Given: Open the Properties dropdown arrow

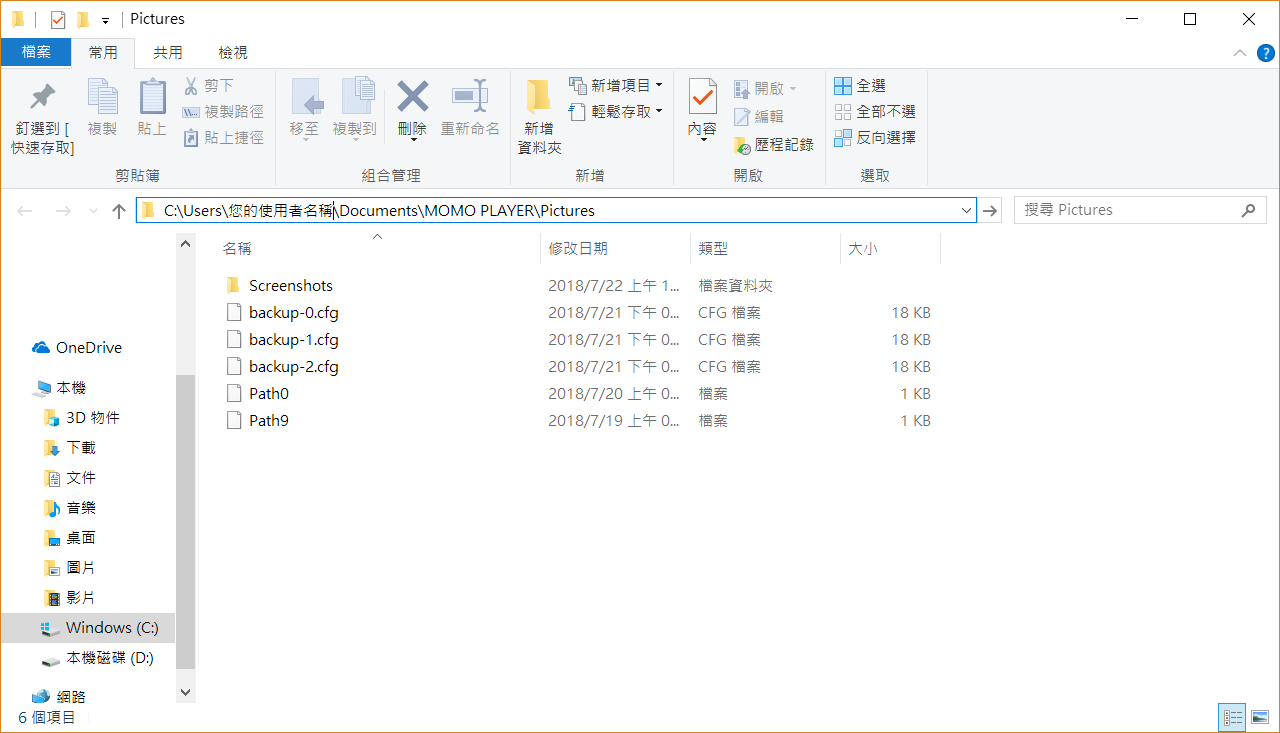Looking at the screenshot, I should tap(703, 139).
